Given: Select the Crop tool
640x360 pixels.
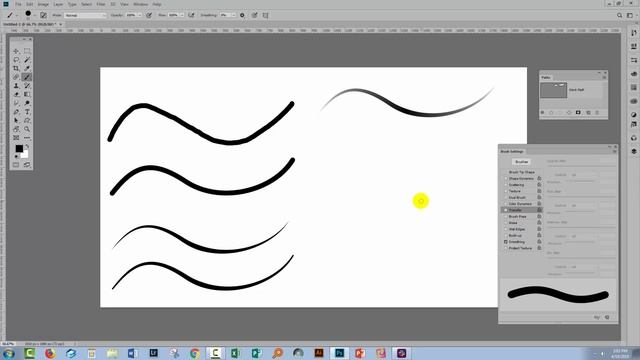Looking at the screenshot, I should tap(16, 68).
